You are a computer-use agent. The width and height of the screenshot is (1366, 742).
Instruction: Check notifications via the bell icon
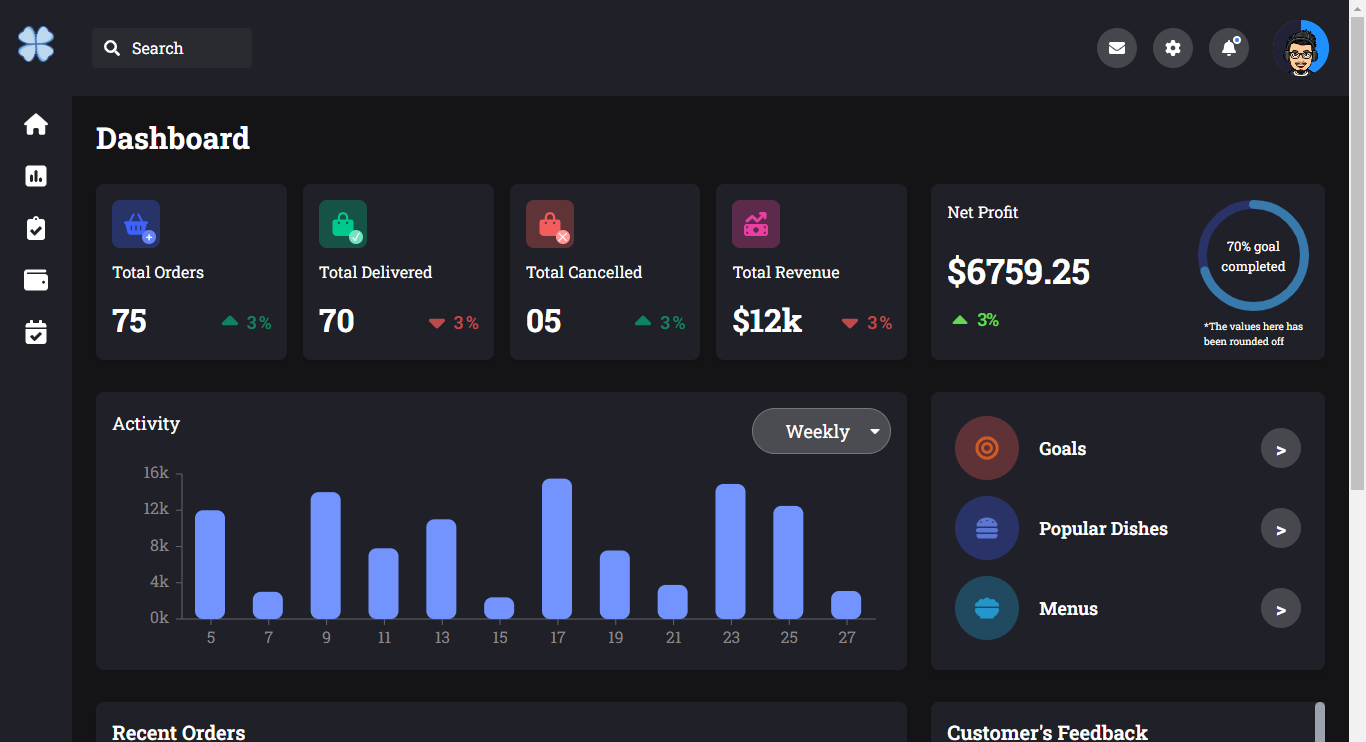click(1229, 48)
